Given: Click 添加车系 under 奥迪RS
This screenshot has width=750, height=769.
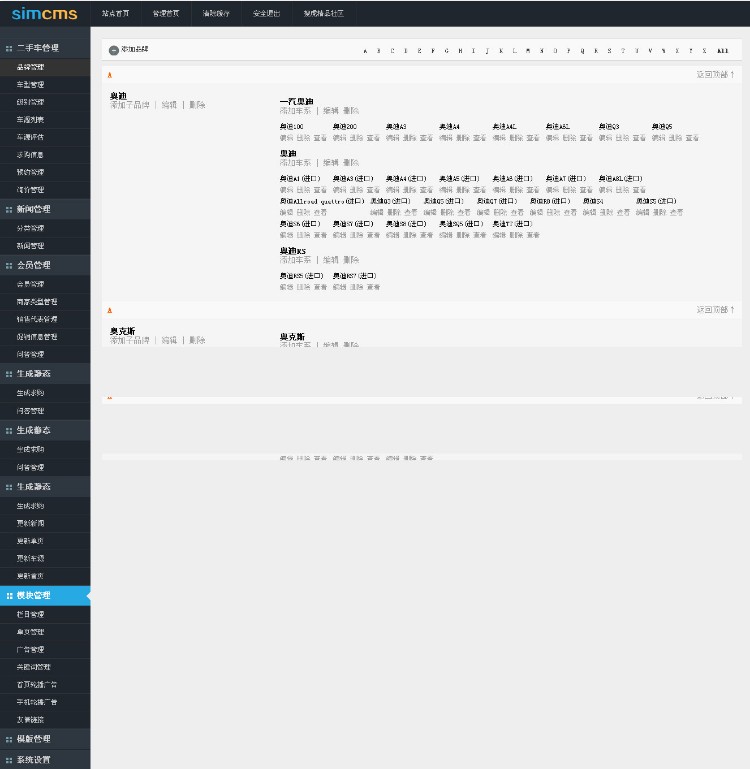Looking at the screenshot, I should tap(295, 260).
